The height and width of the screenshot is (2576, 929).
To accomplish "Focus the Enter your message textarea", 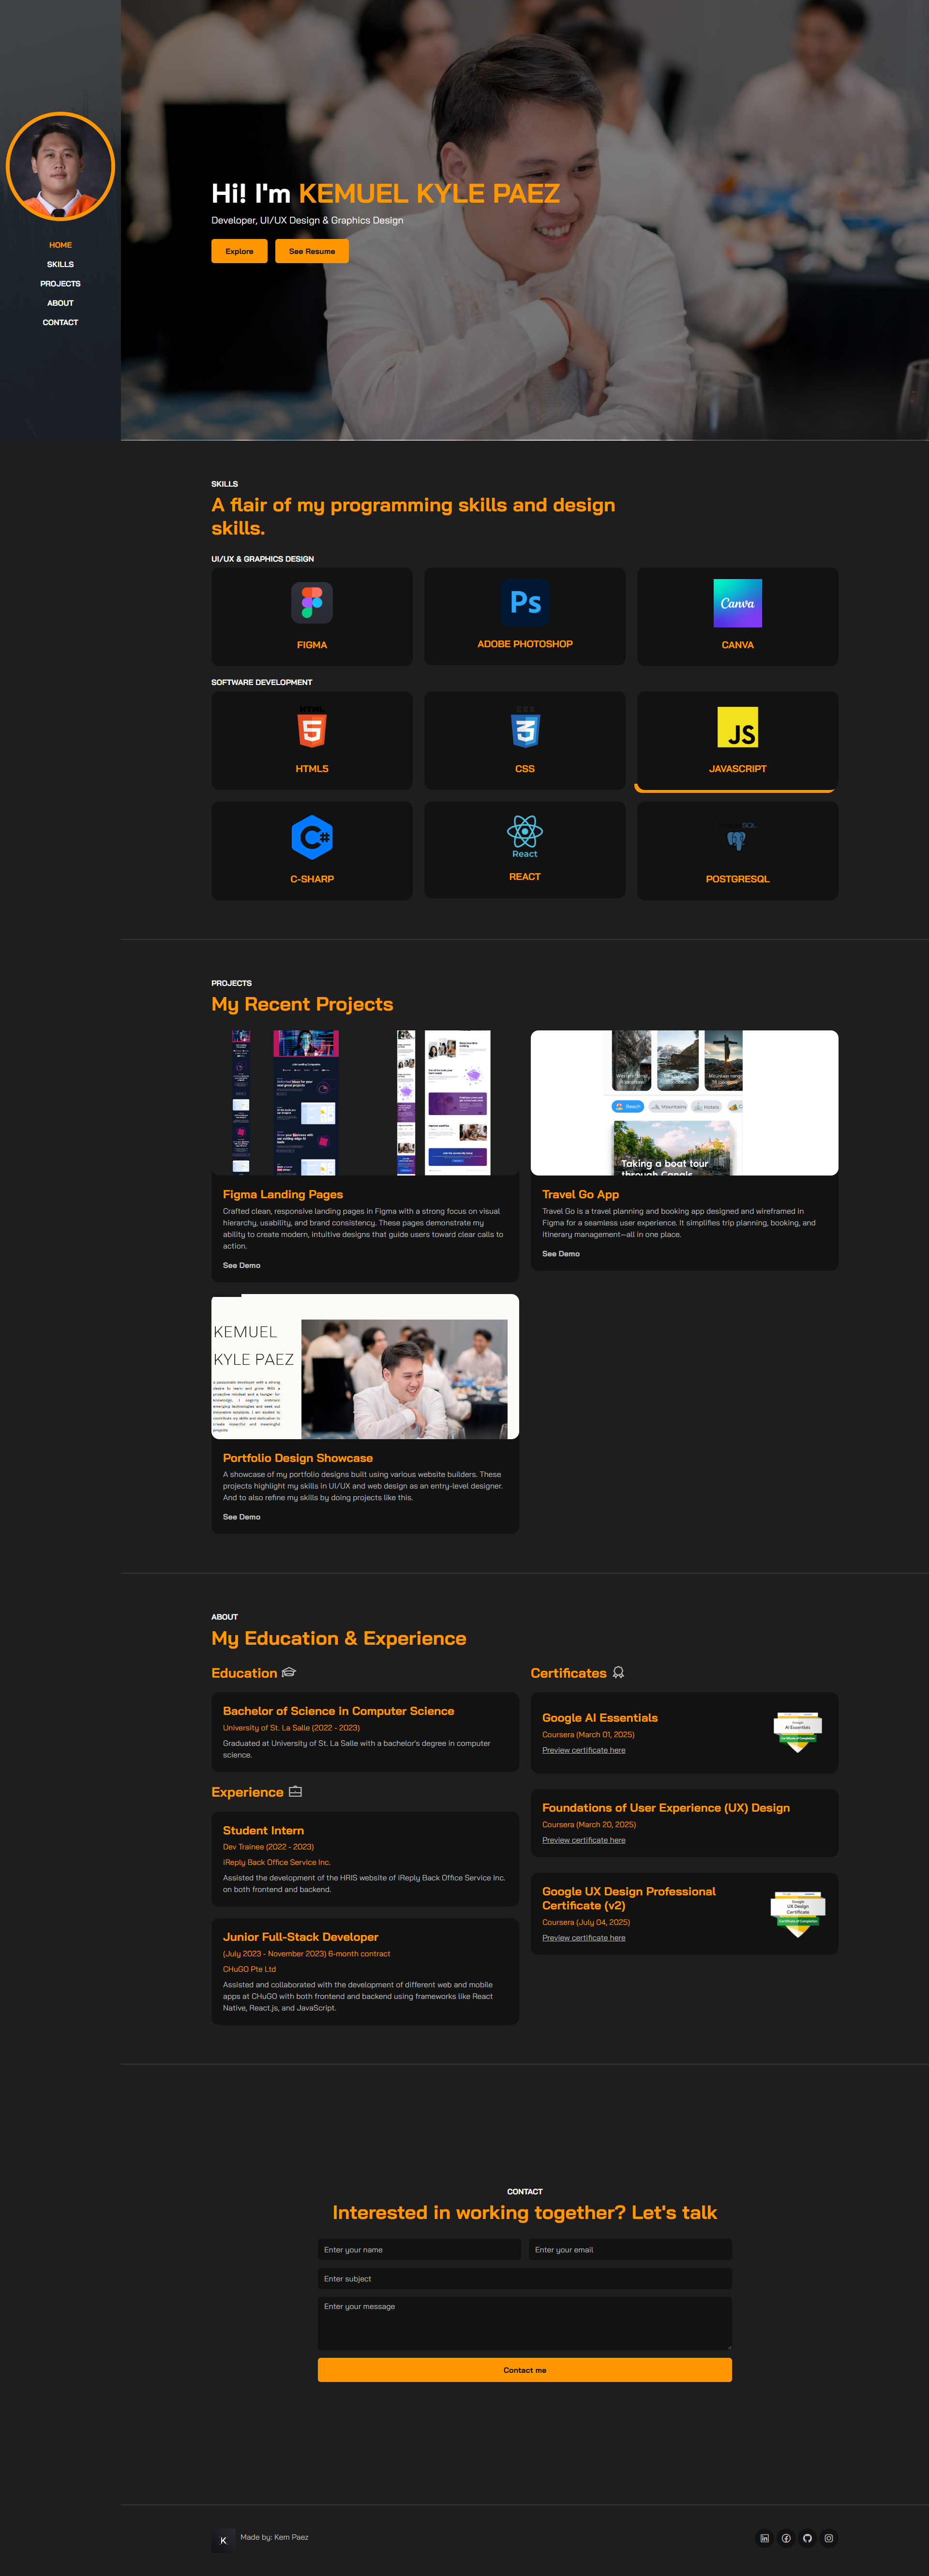I will coord(525,2322).
